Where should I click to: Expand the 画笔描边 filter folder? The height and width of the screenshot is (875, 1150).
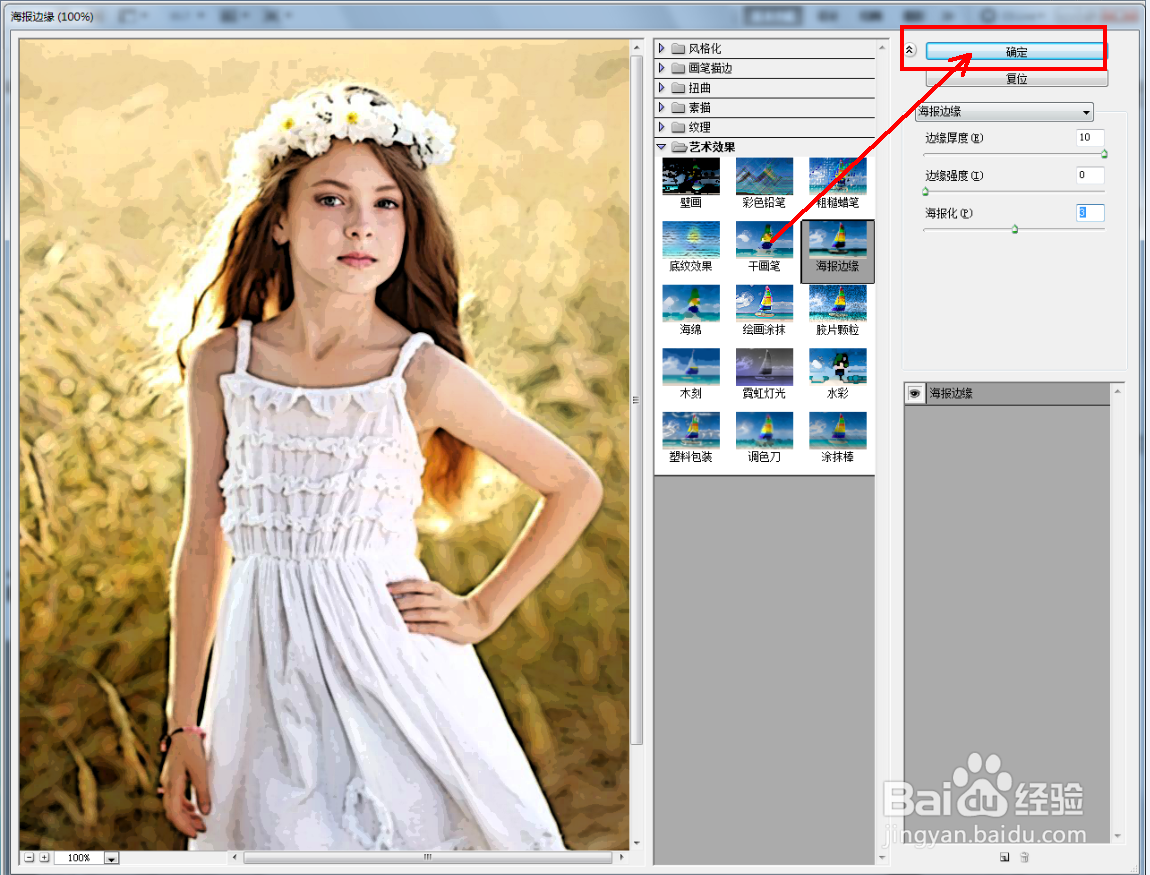tap(662, 68)
